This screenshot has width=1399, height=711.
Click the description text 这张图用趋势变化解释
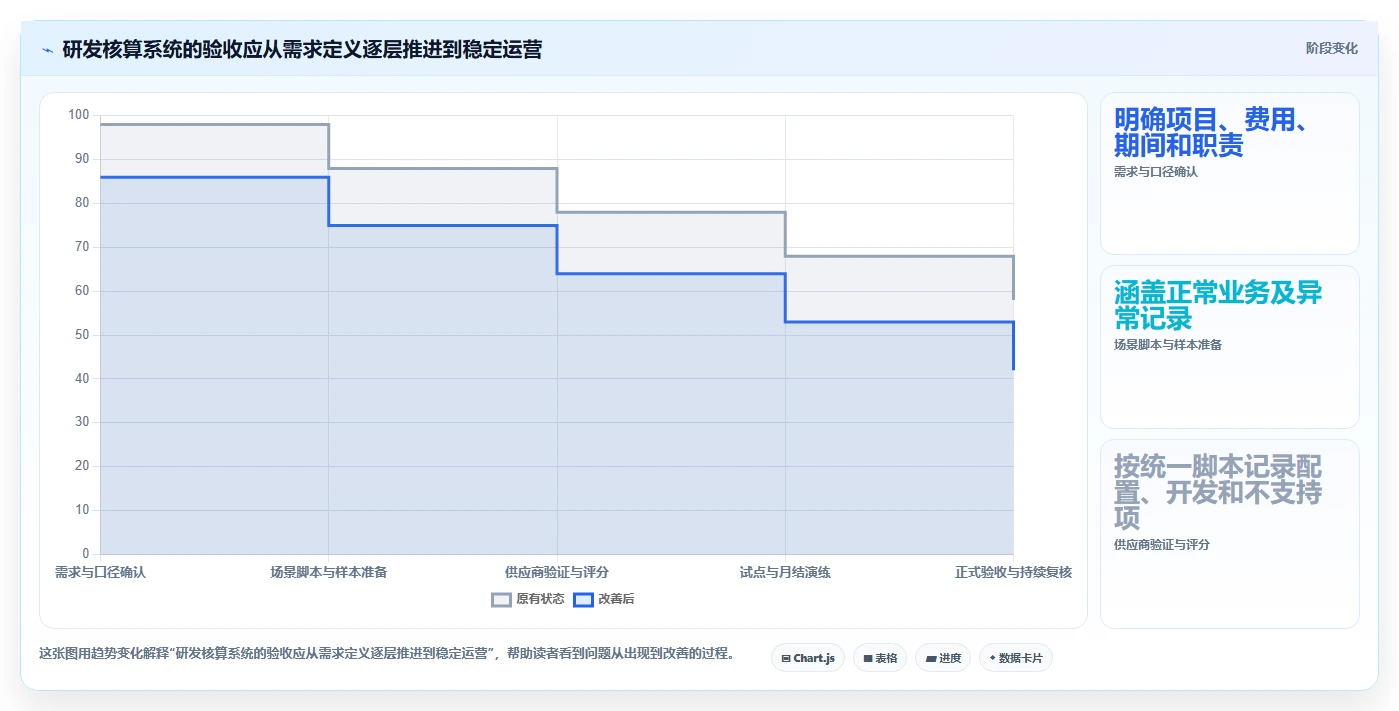tap(388, 654)
